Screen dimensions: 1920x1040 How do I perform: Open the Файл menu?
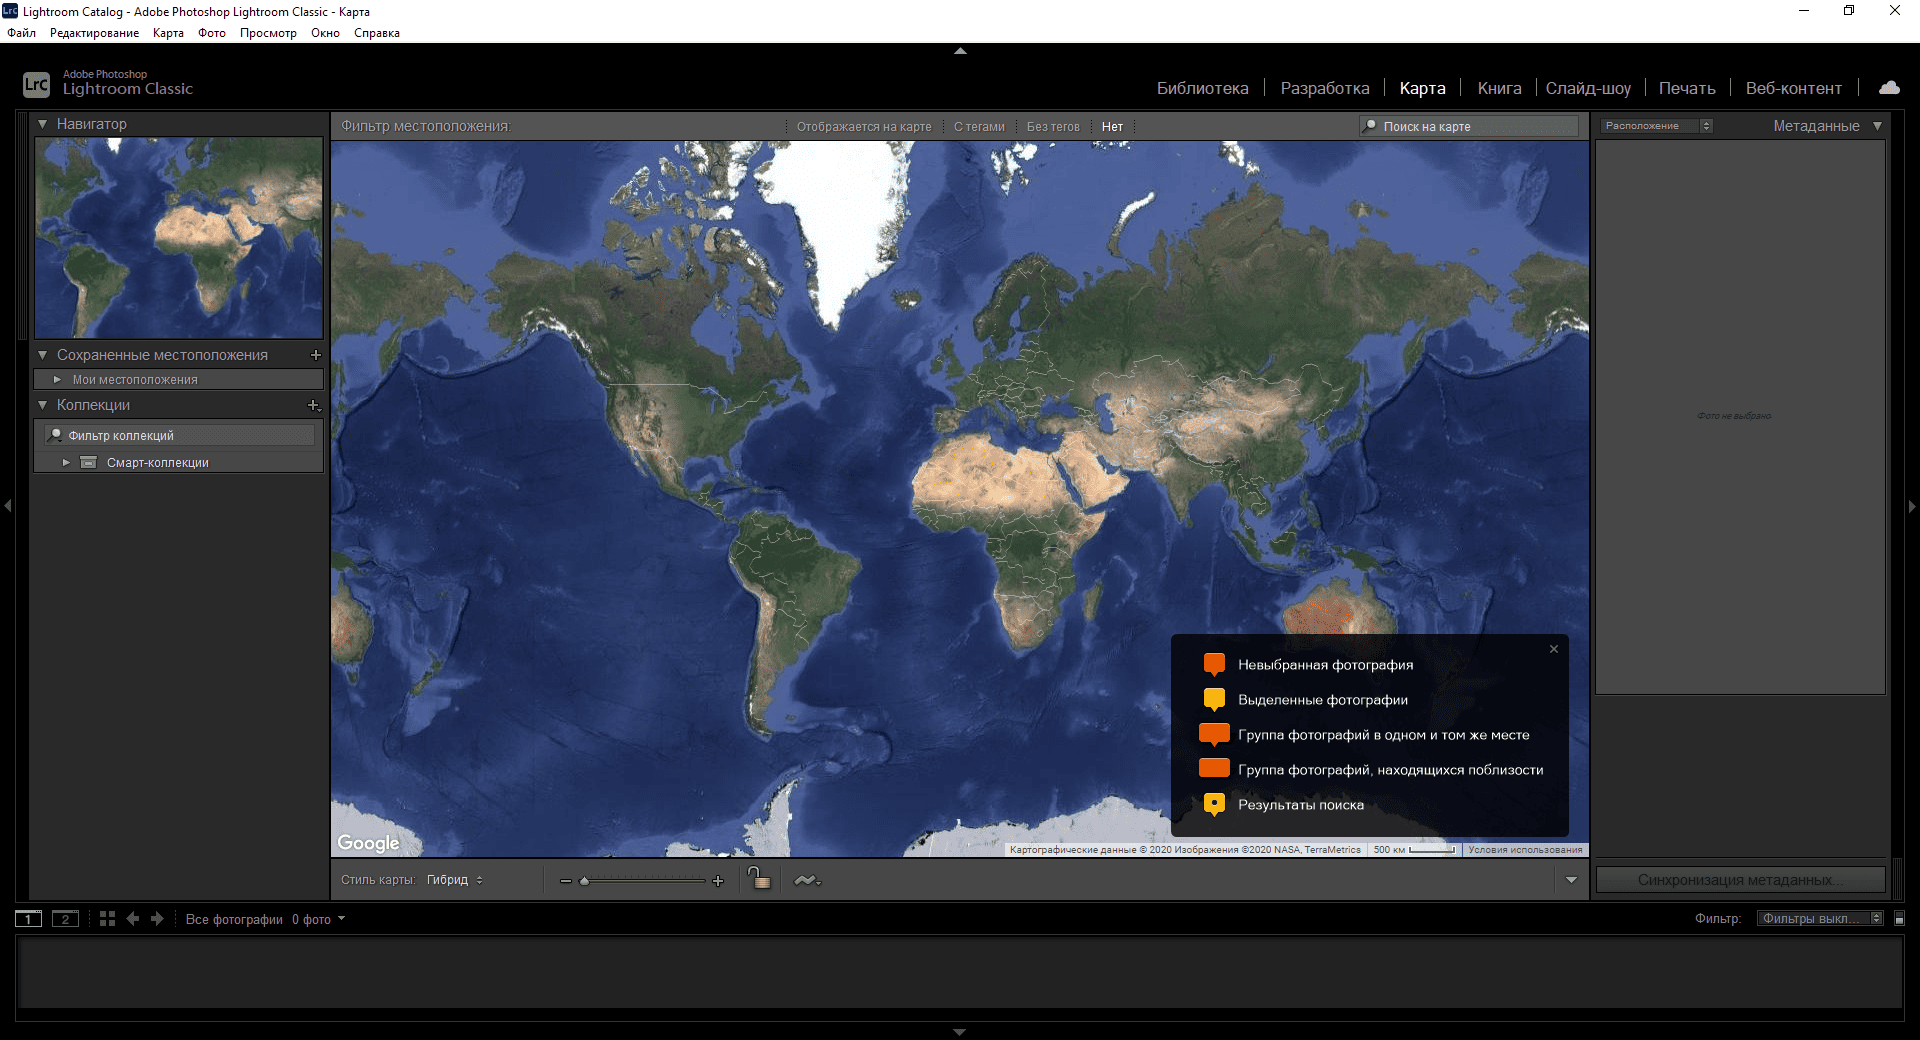21,33
